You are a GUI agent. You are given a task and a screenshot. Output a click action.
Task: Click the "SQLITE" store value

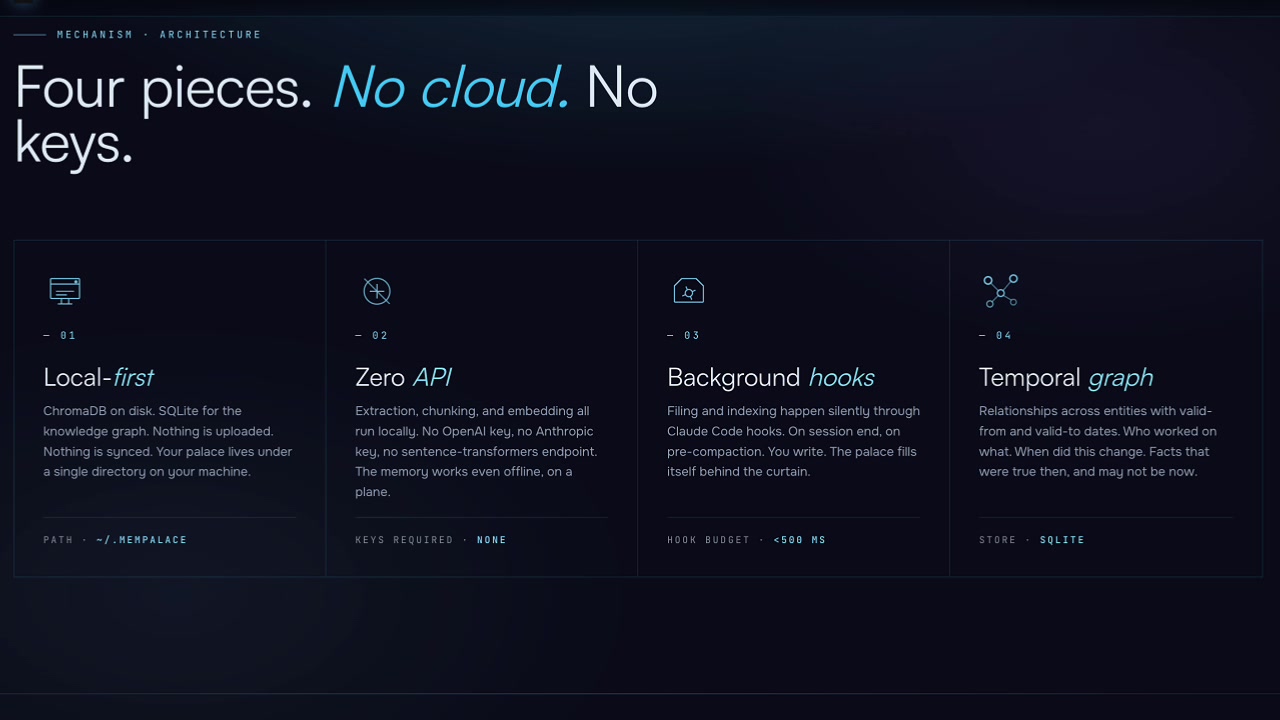pos(1062,540)
